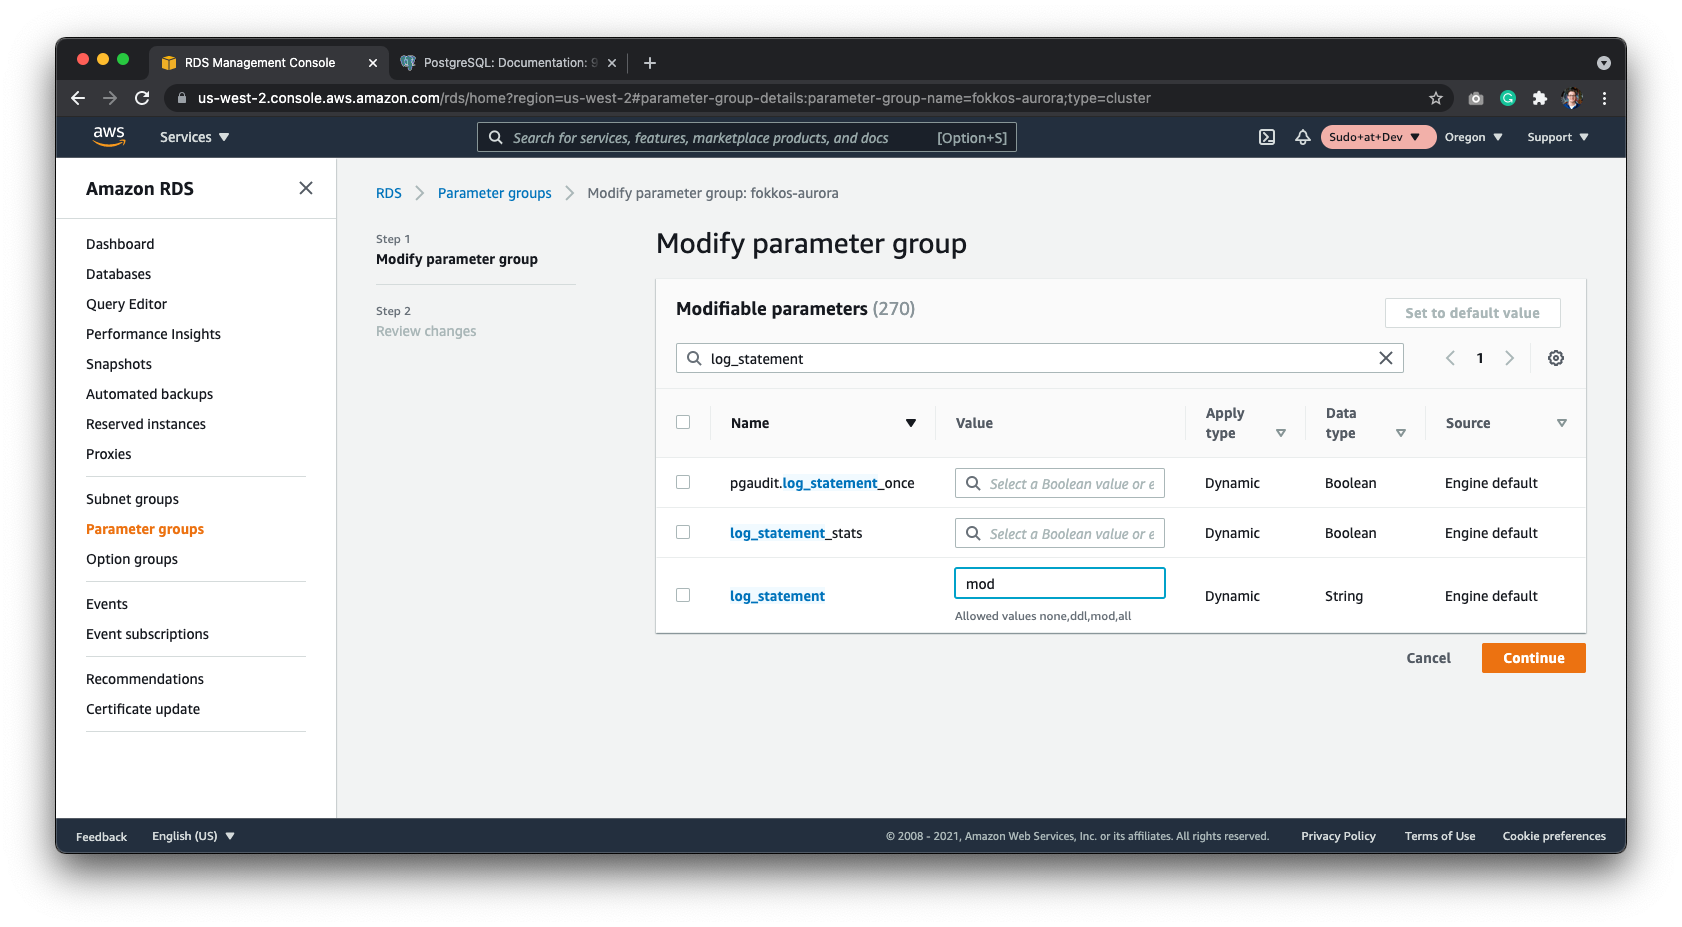Follow the RDS breadcrumb link
This screenshot has height=927, width=1682.
[x=389, y=193]
